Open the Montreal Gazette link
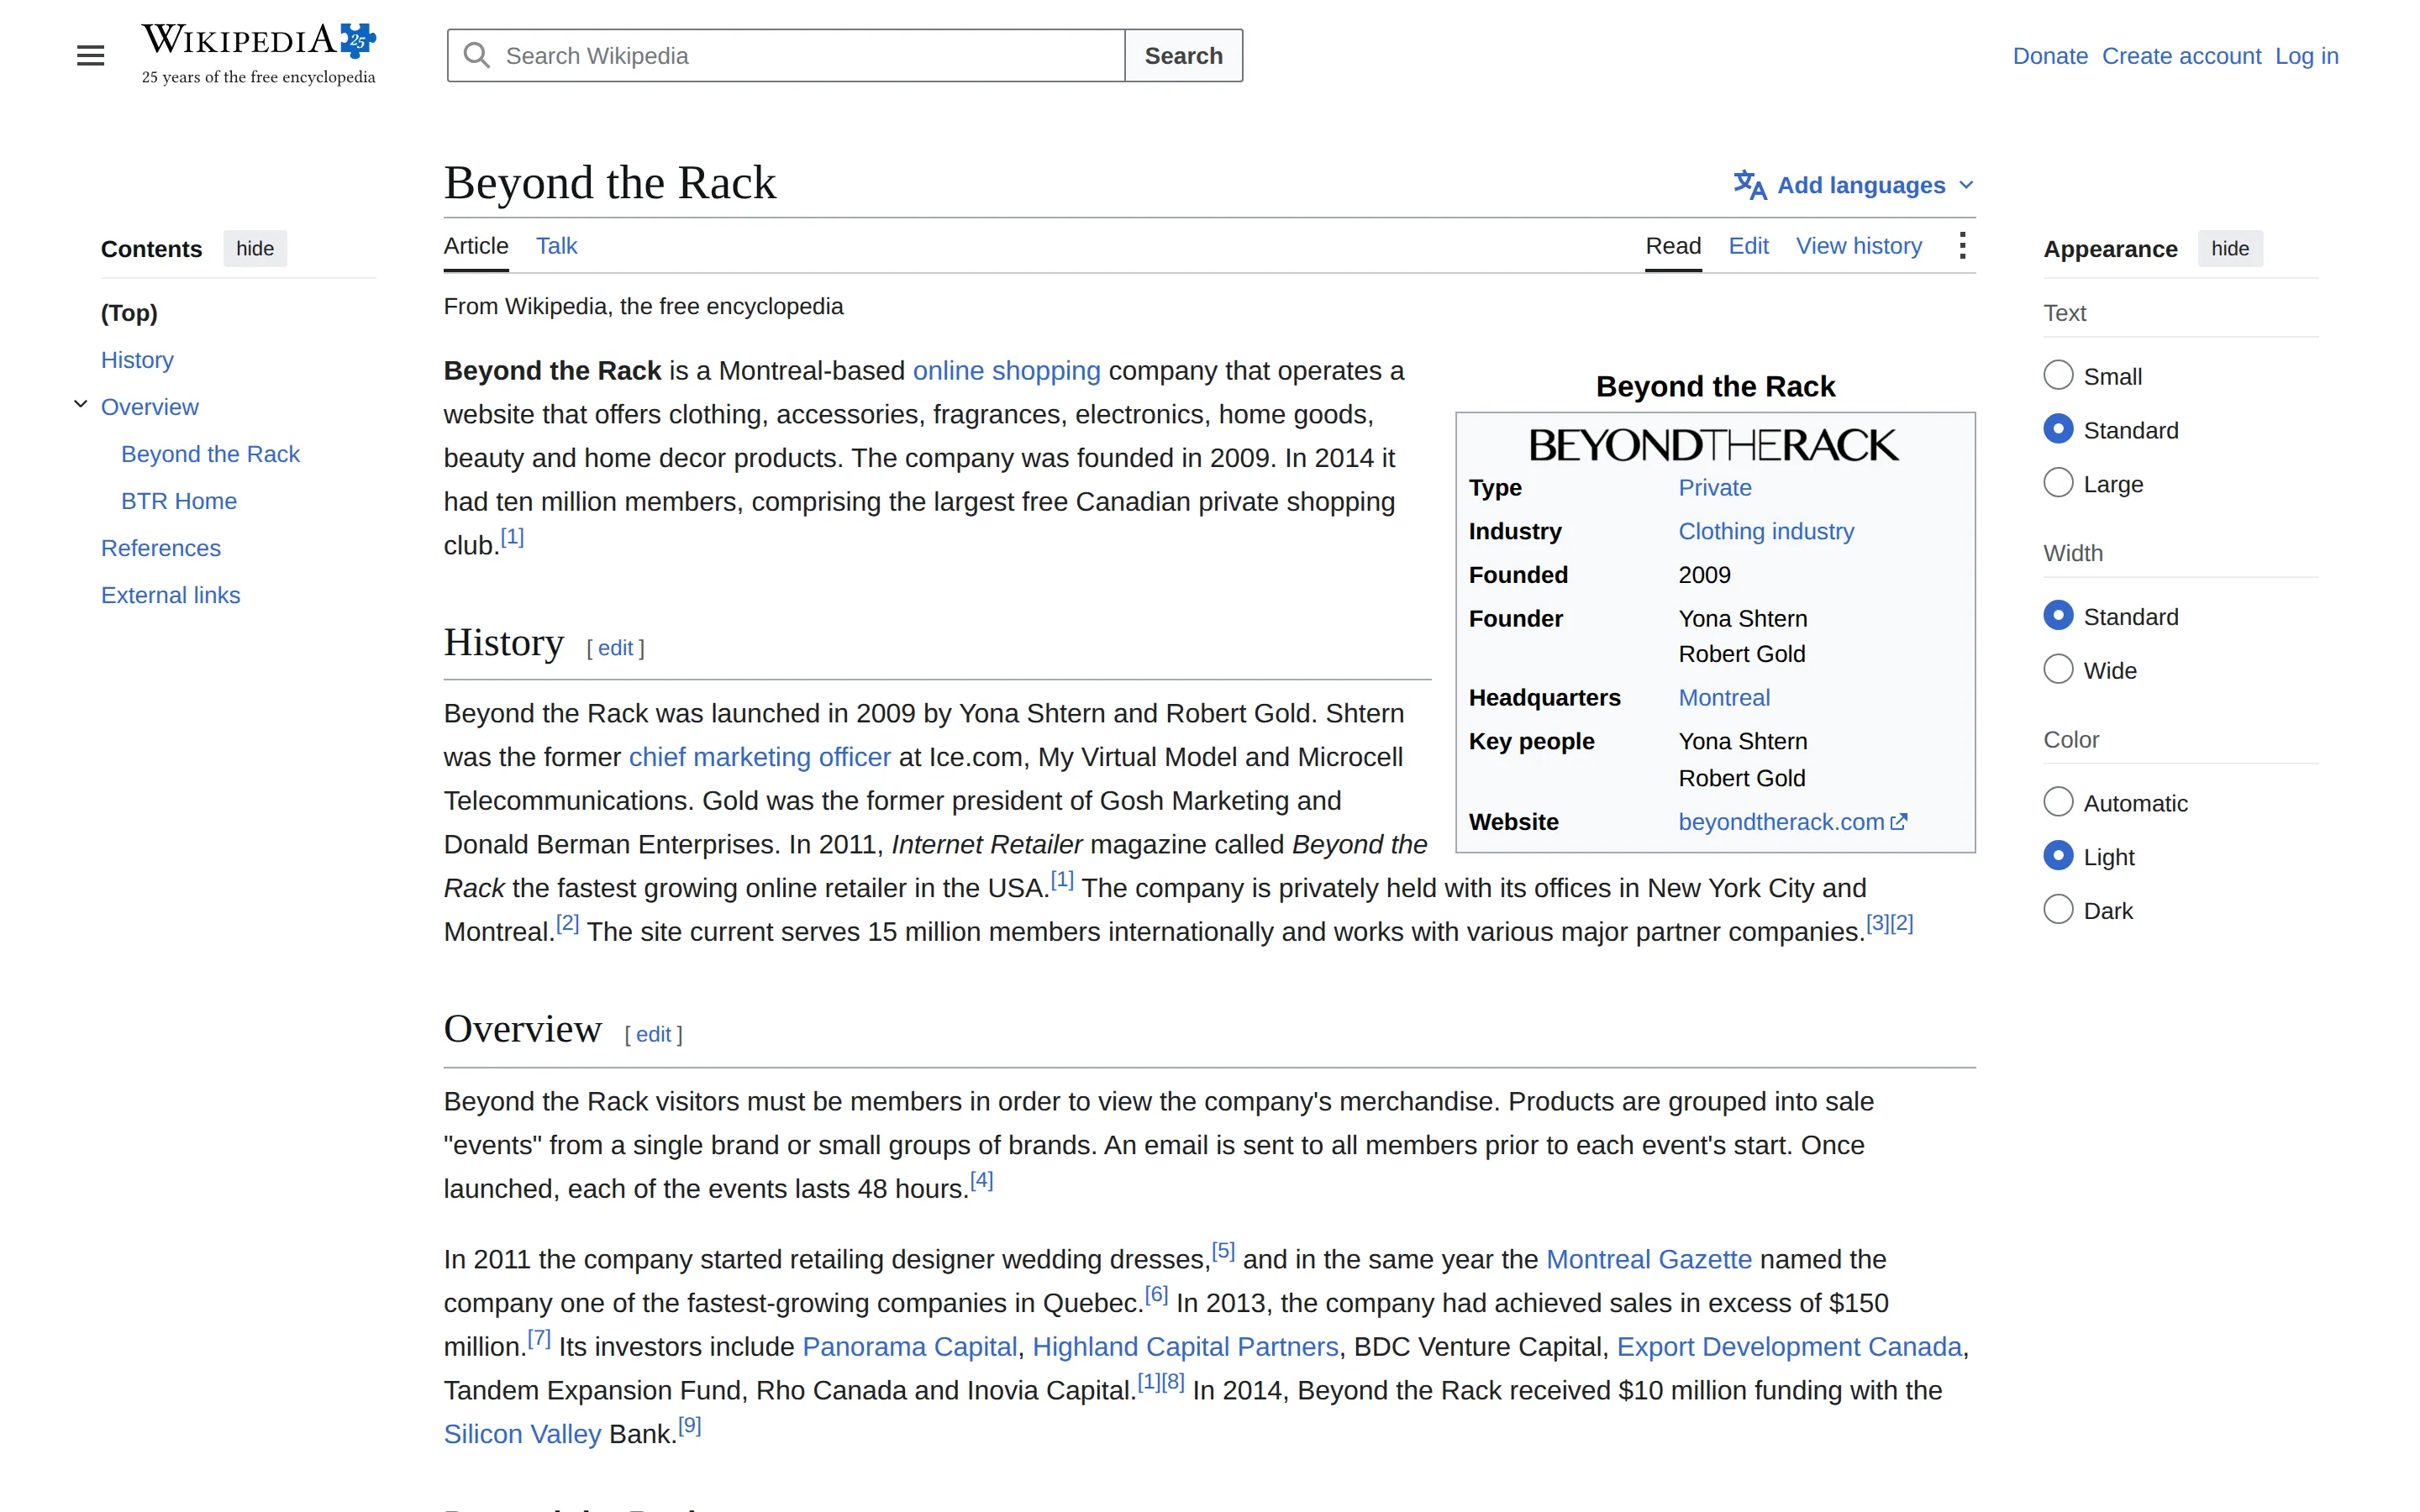The width and height of the screenshot is (2420, 1512). pyautogui.click(x=1649, y=1259)
